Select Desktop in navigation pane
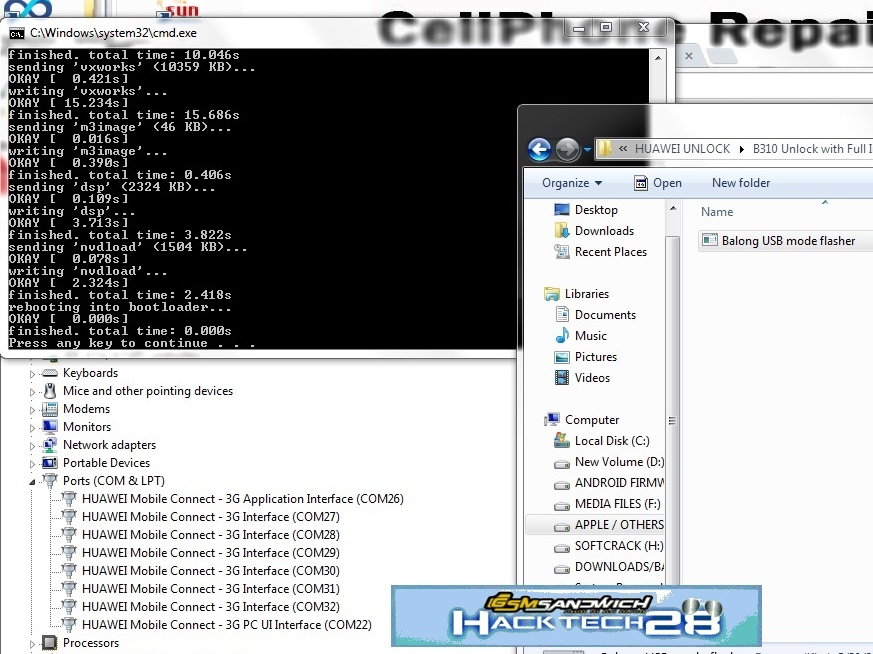 (x=586, y=210)
